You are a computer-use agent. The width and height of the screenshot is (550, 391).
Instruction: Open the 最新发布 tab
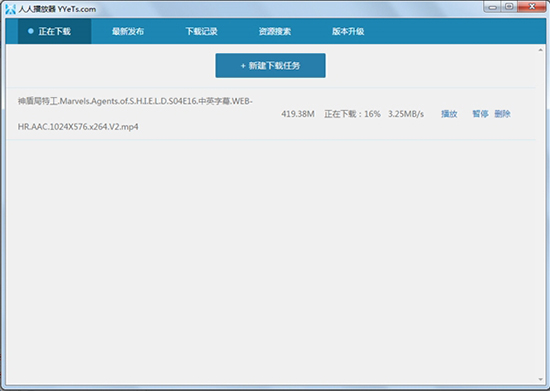pyautogui.click(x=128, y=32)
